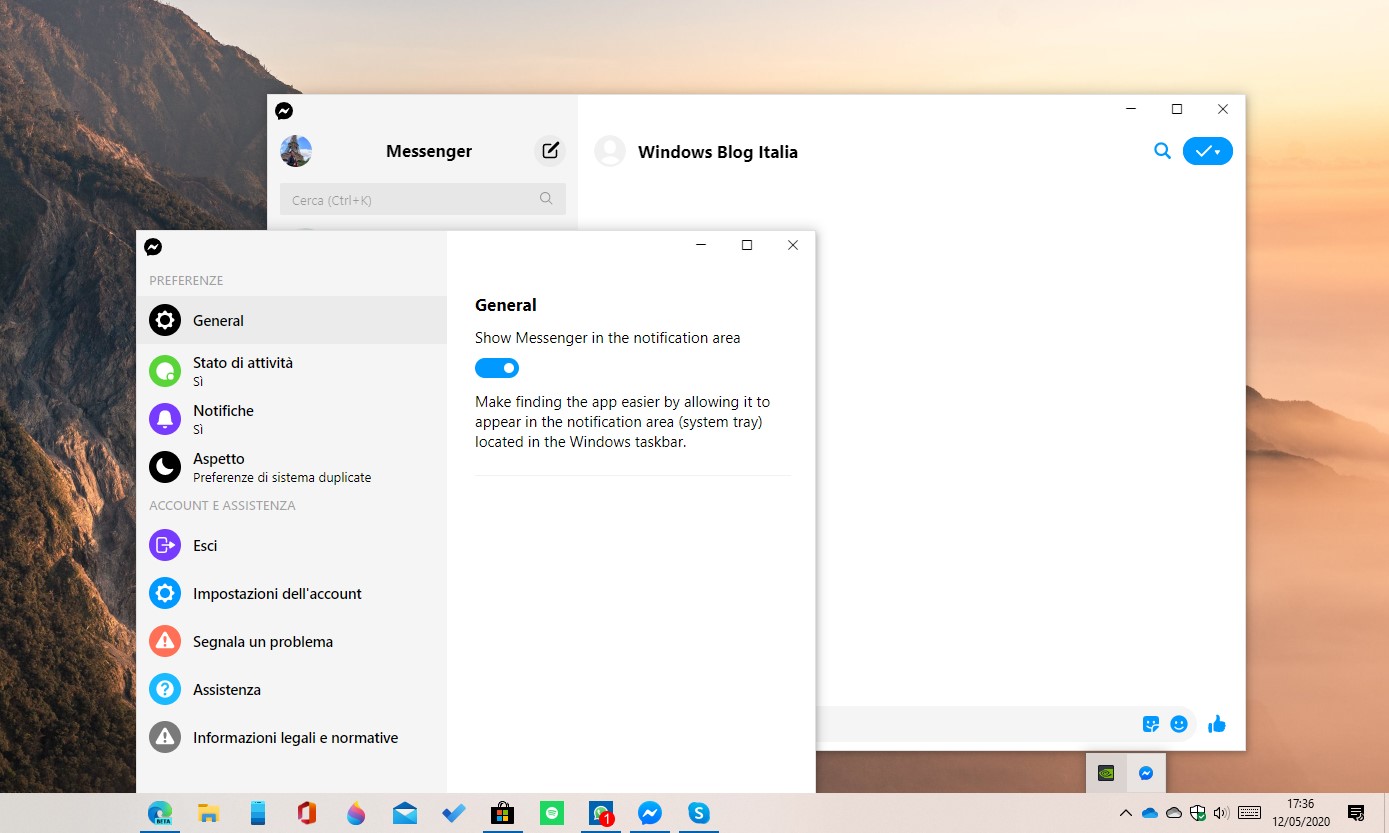Image resolution: width=1389 pixels, height=833 pixels.
Task: Click Messenger logo in preferences title bar
Action: pos(153,246)
